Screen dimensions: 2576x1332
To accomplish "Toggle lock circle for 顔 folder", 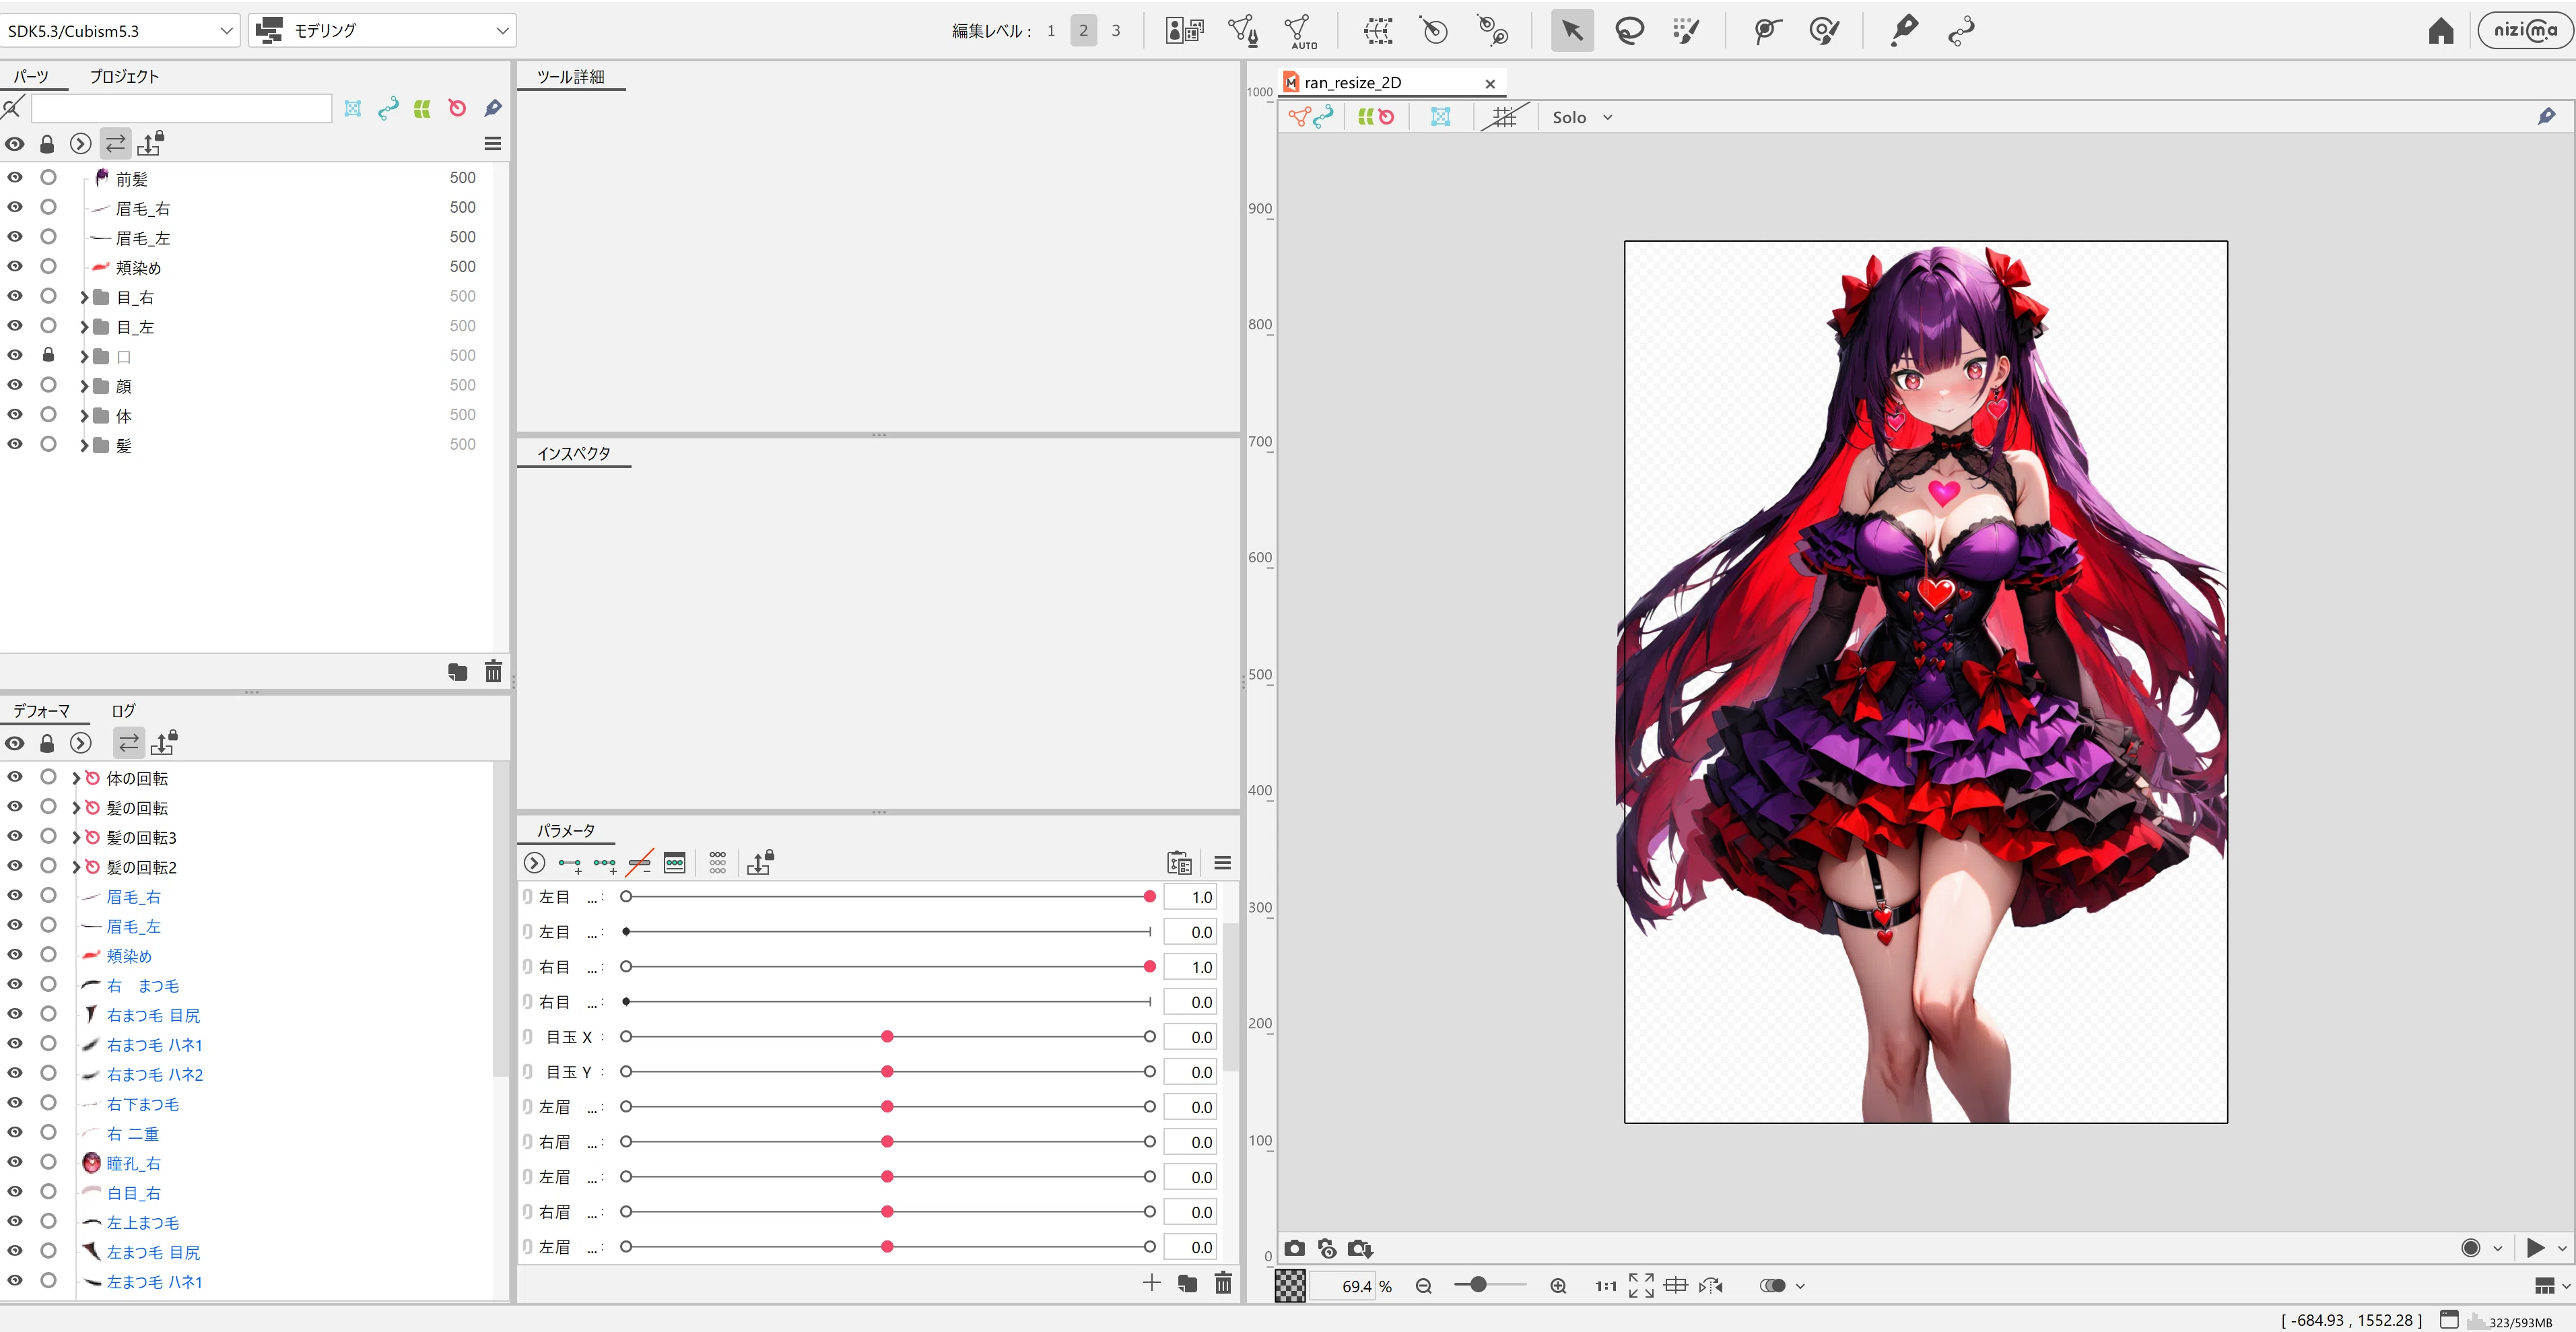I will tap(48, 385).
